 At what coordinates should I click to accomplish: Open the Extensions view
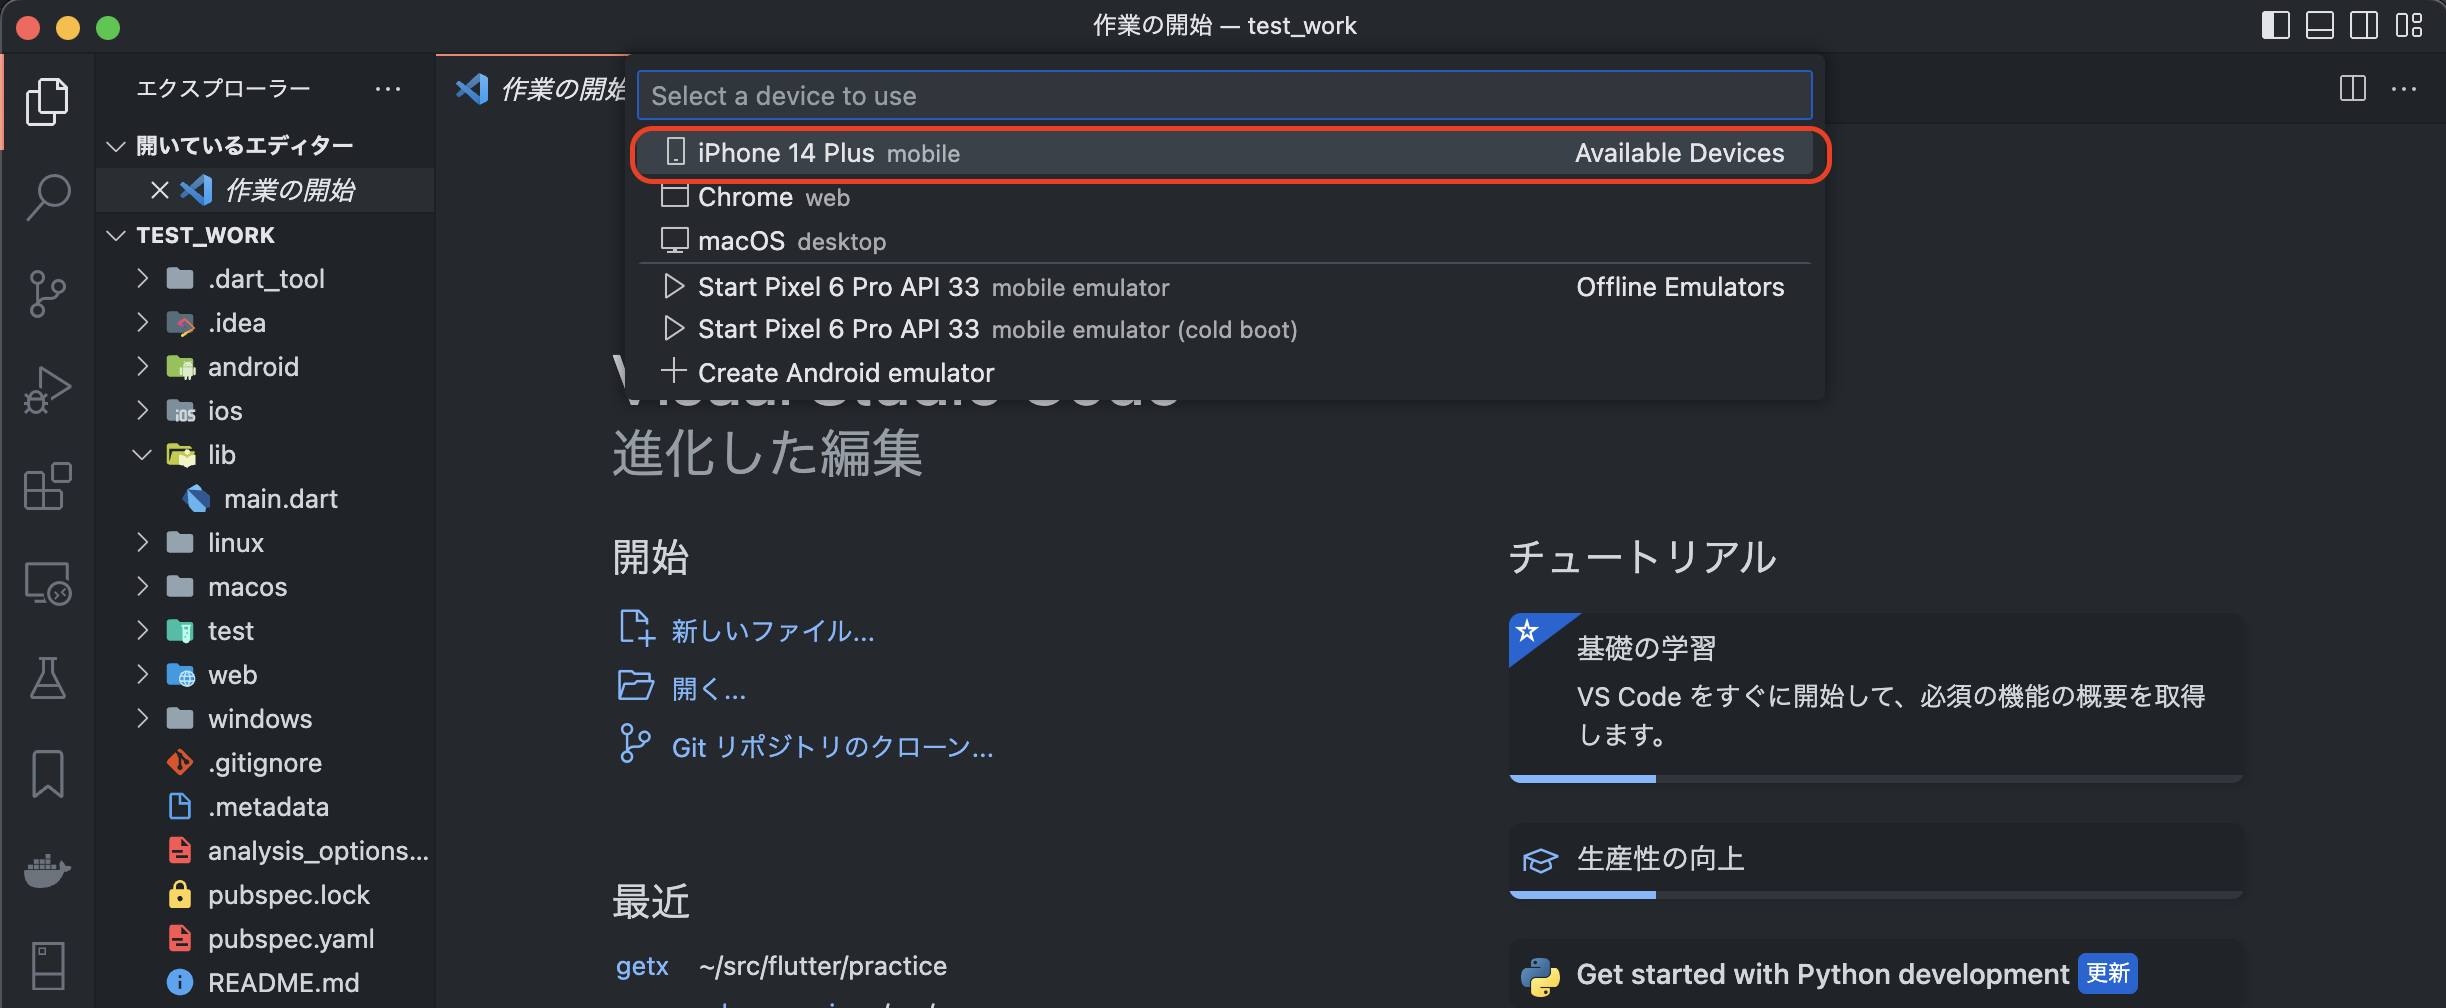pyautogui.click(x=48, y=486)
